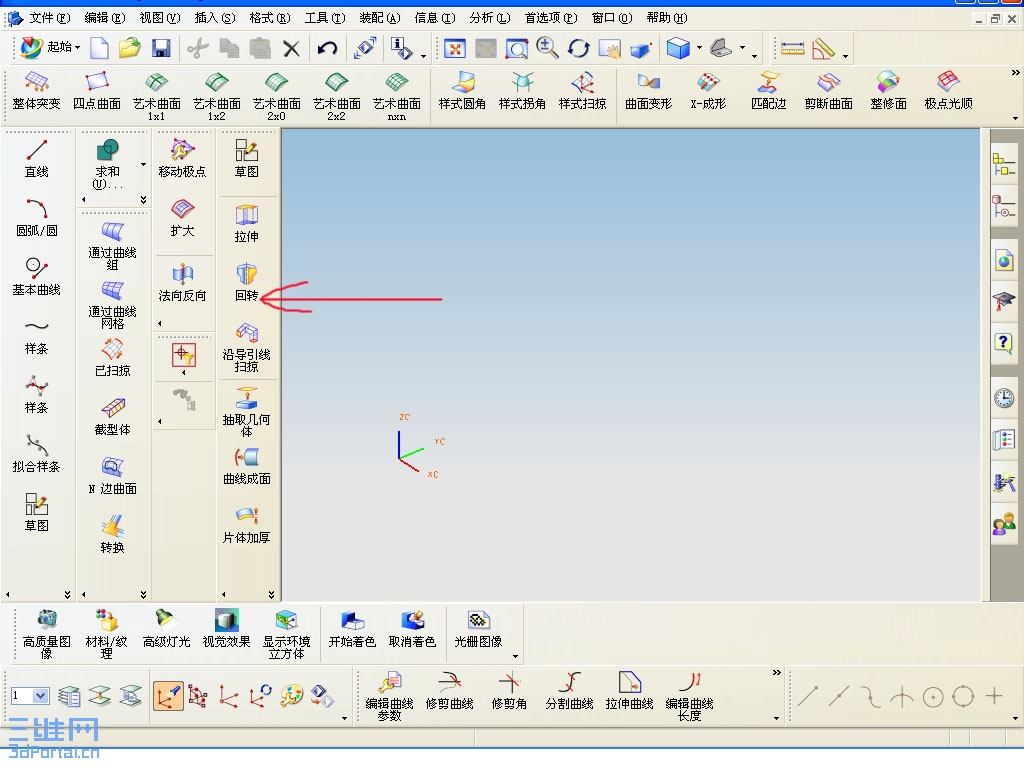
Task: Select 艺术曲面 1x1 tool
Action: point(157,97)
